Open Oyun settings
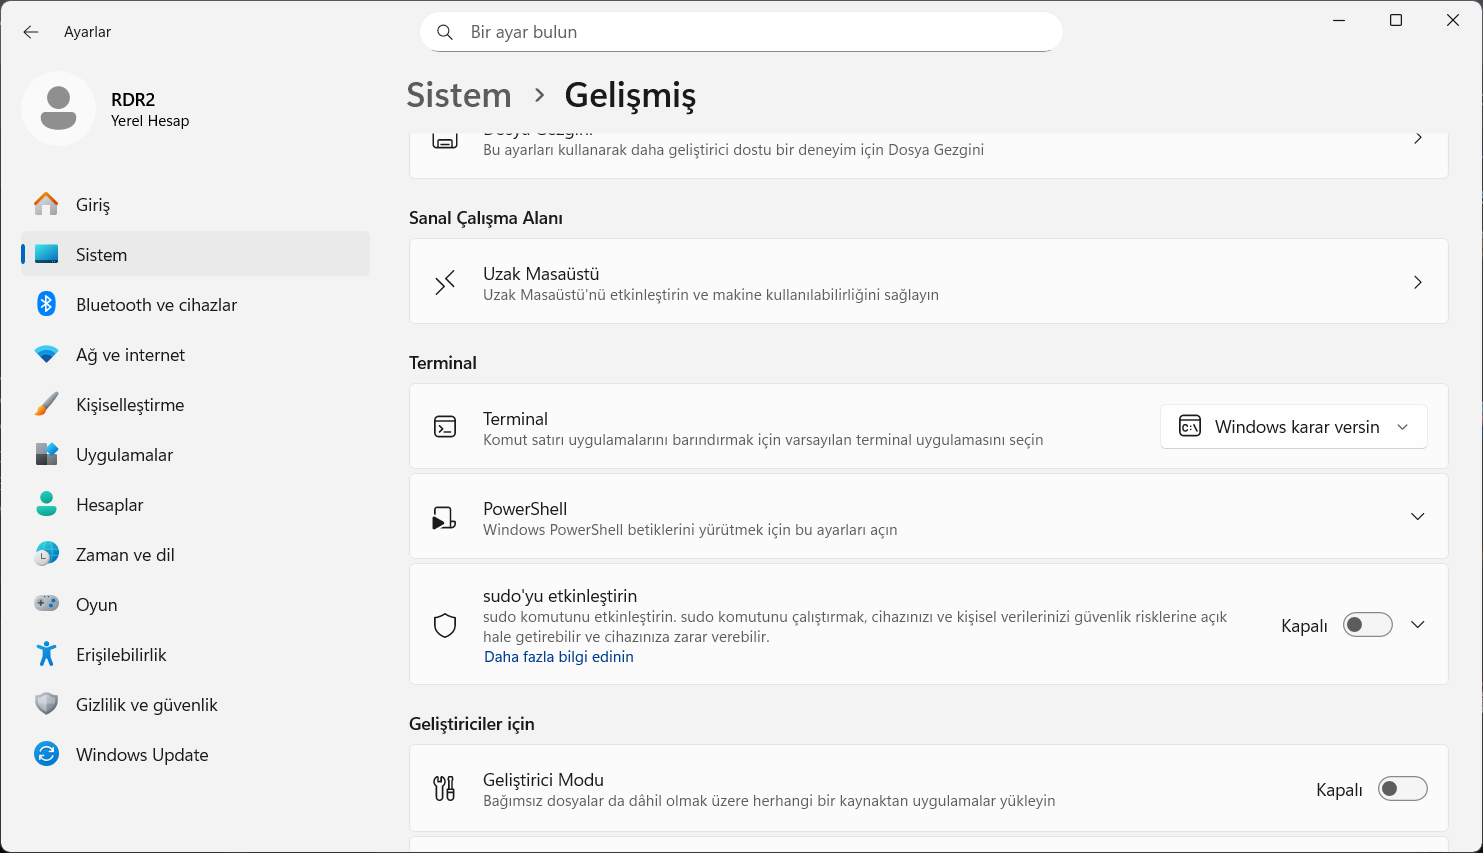This screenshot has width=1483, height=853. [195, 604]
